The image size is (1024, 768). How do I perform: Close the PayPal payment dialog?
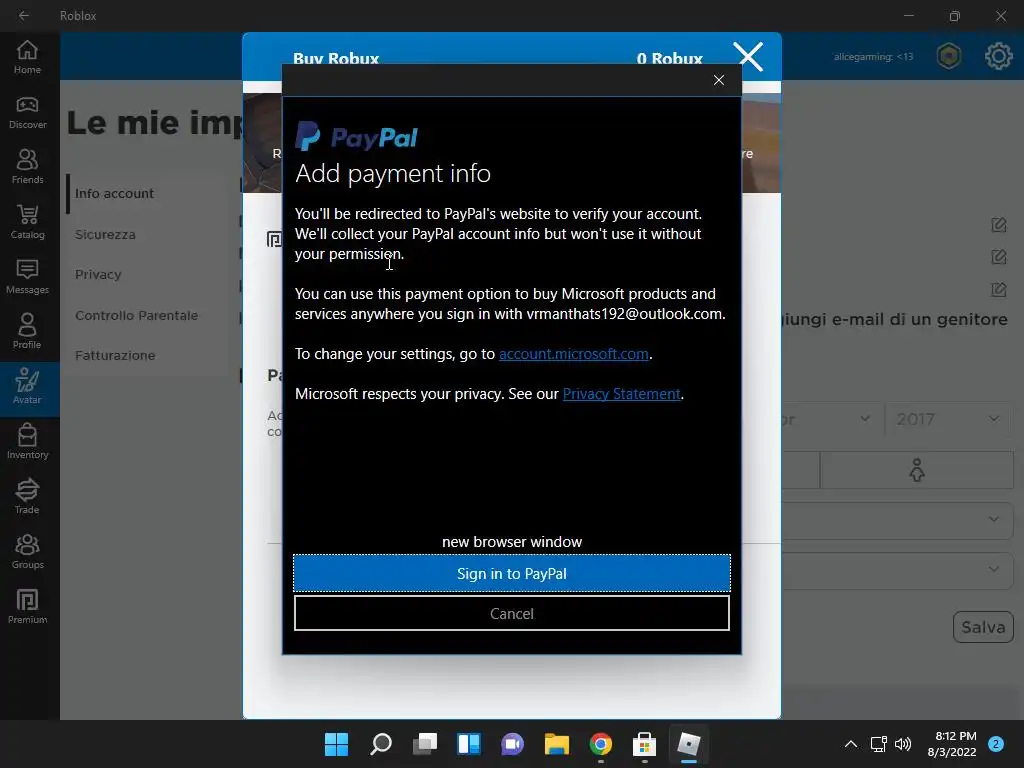coord(719,80)
